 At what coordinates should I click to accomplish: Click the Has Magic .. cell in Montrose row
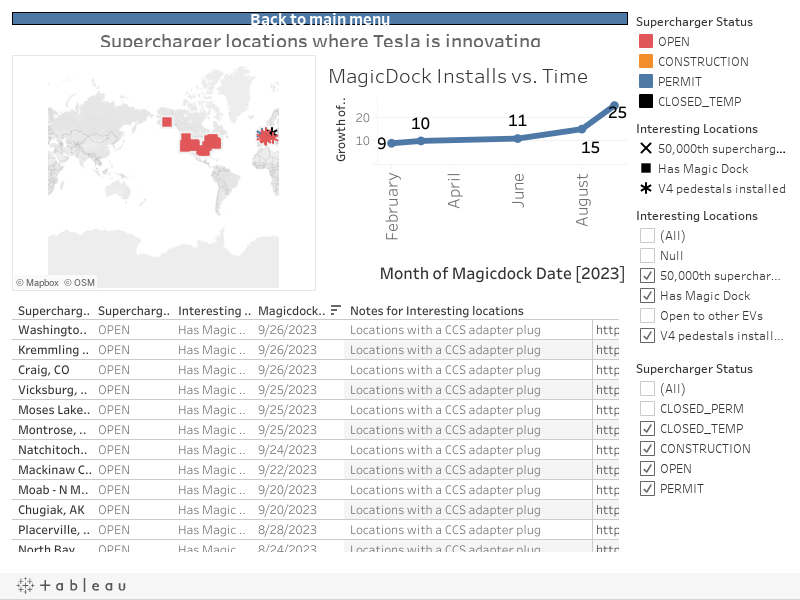[x=212, y=430]
